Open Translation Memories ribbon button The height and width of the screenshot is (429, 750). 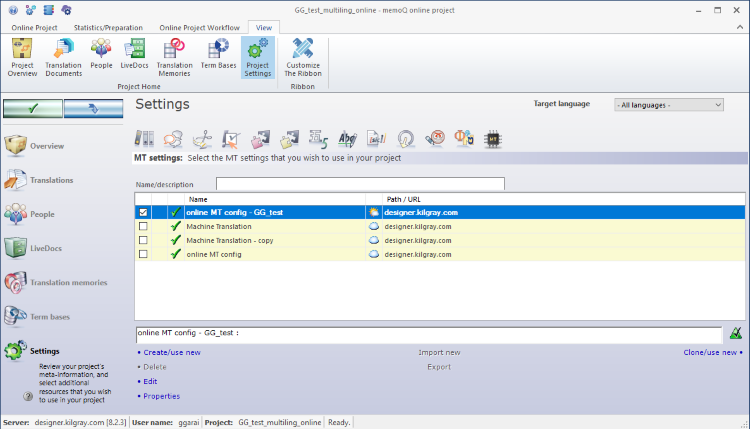tap(174, 58)
